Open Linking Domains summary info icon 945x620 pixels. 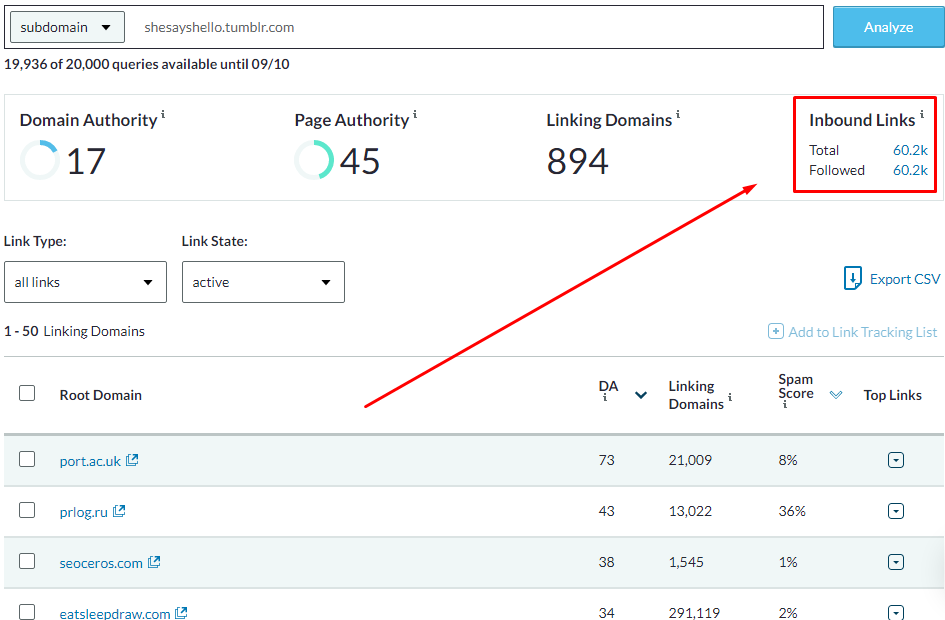click(x=678, y=113)
